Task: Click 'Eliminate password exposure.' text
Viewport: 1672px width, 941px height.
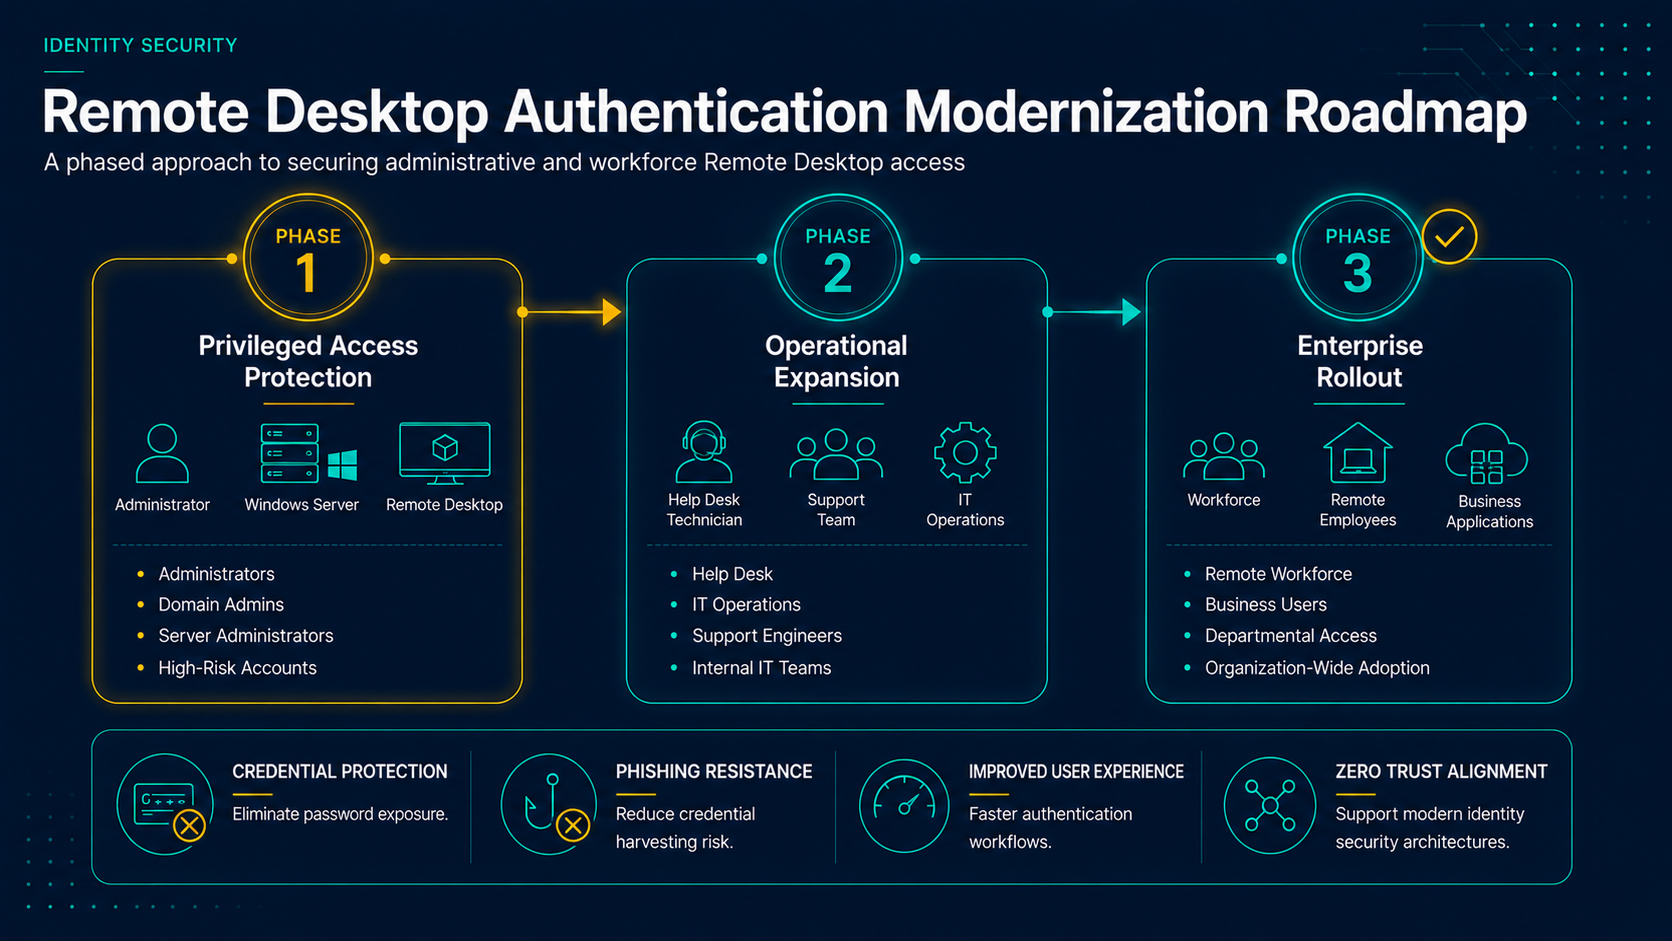Action: click(x=340, y=814)
